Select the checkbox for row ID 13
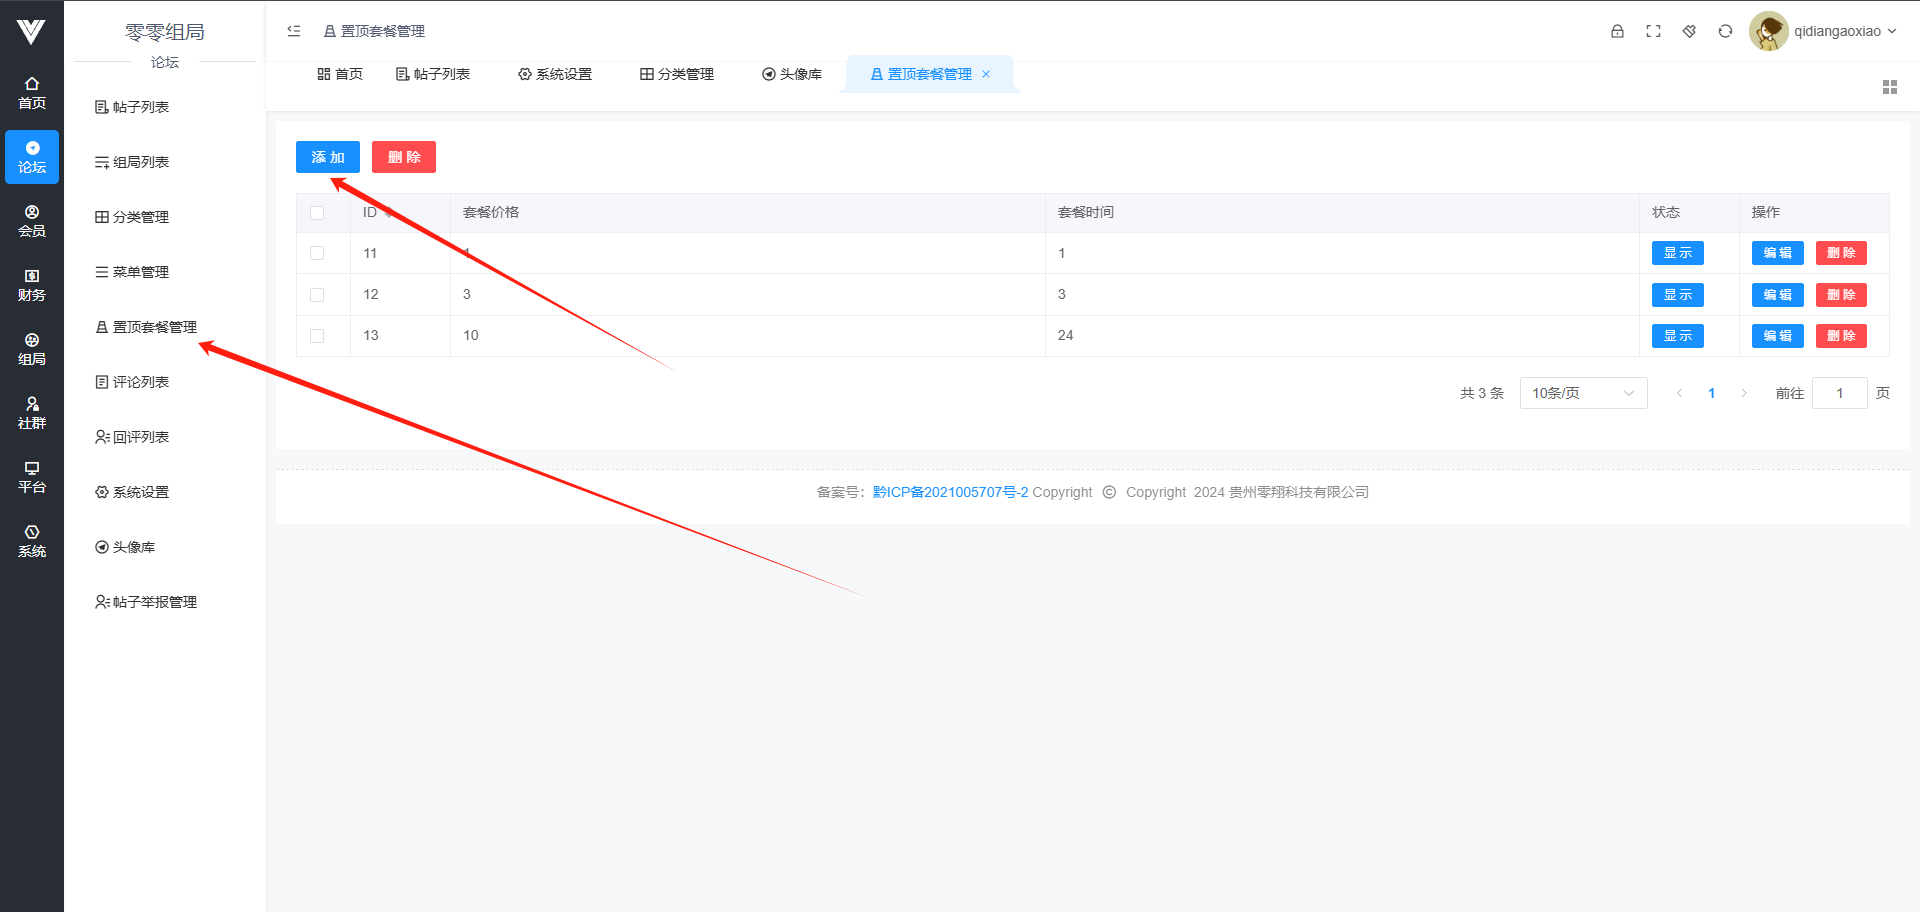This screenshot has height=912, width=1920. coord(317,336)
